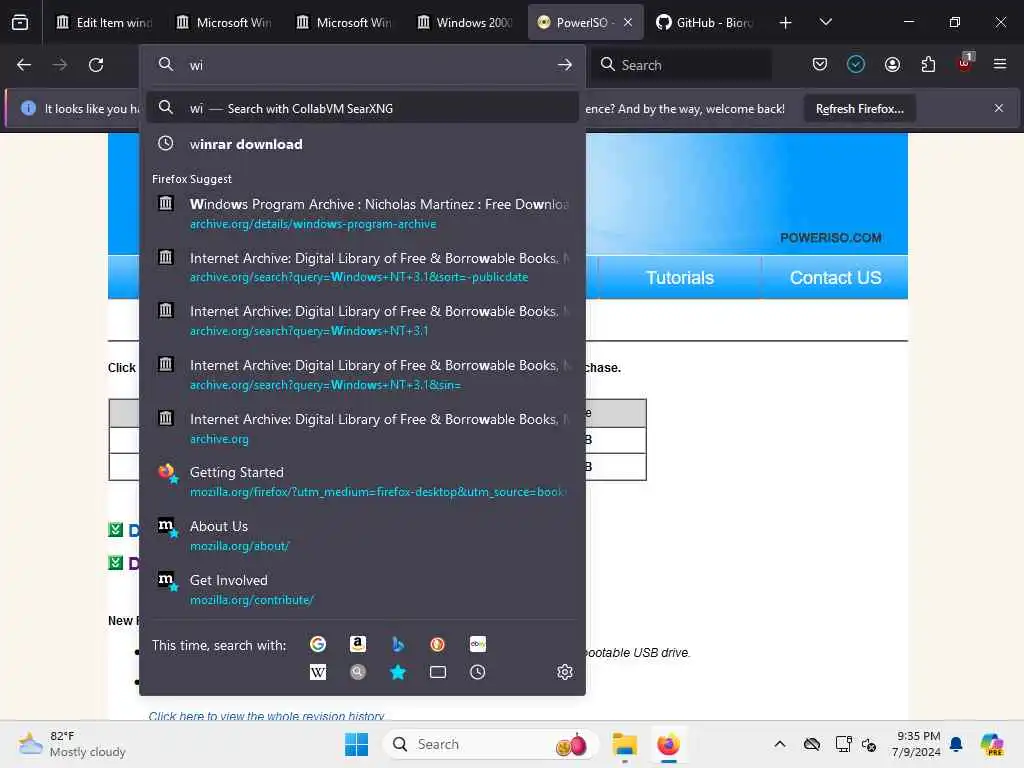Search bookmarks using the star icon
Image resolution: width=1024 pixels, height=768 pixels.
click(398, 672)
